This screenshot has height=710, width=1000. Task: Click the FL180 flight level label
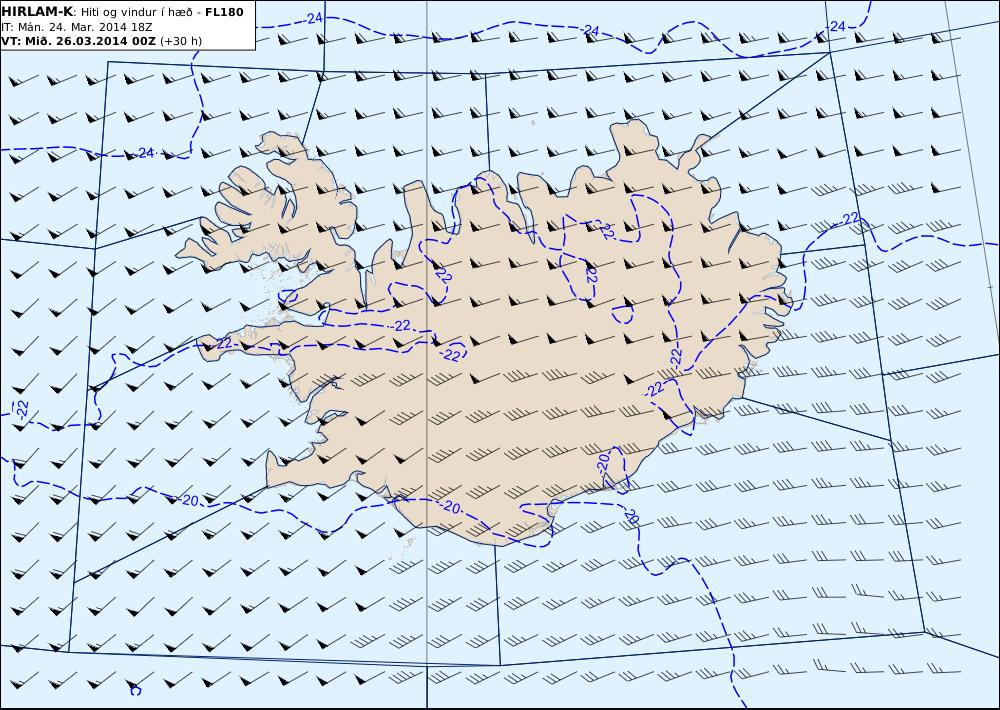(224, 11)
